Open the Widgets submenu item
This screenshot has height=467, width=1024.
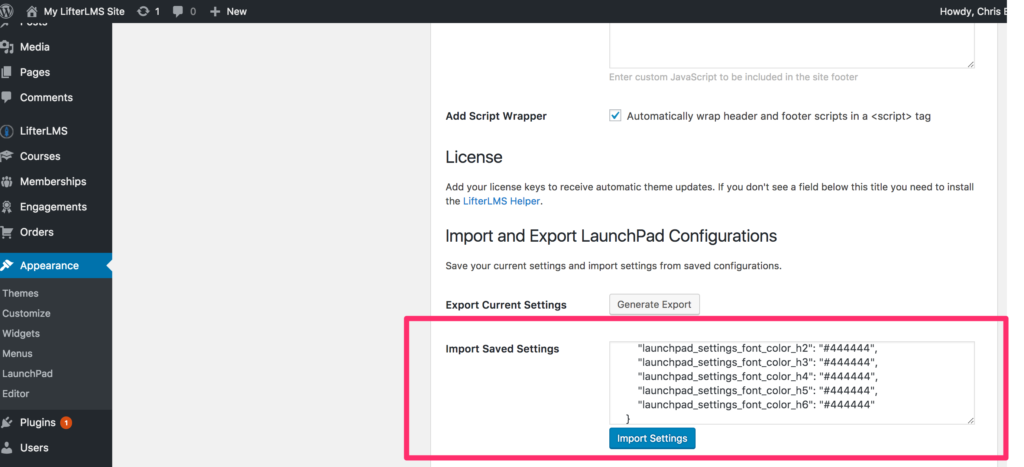pyautogui.click(x=21, y=333)
